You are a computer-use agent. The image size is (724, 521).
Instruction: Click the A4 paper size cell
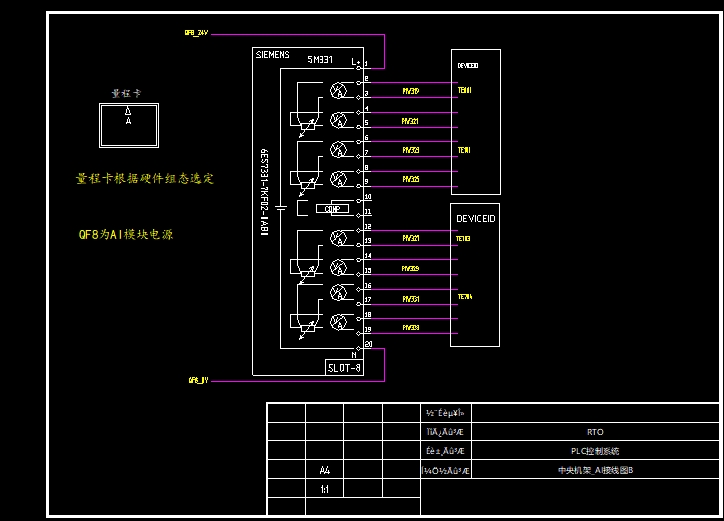click(325, 470)
